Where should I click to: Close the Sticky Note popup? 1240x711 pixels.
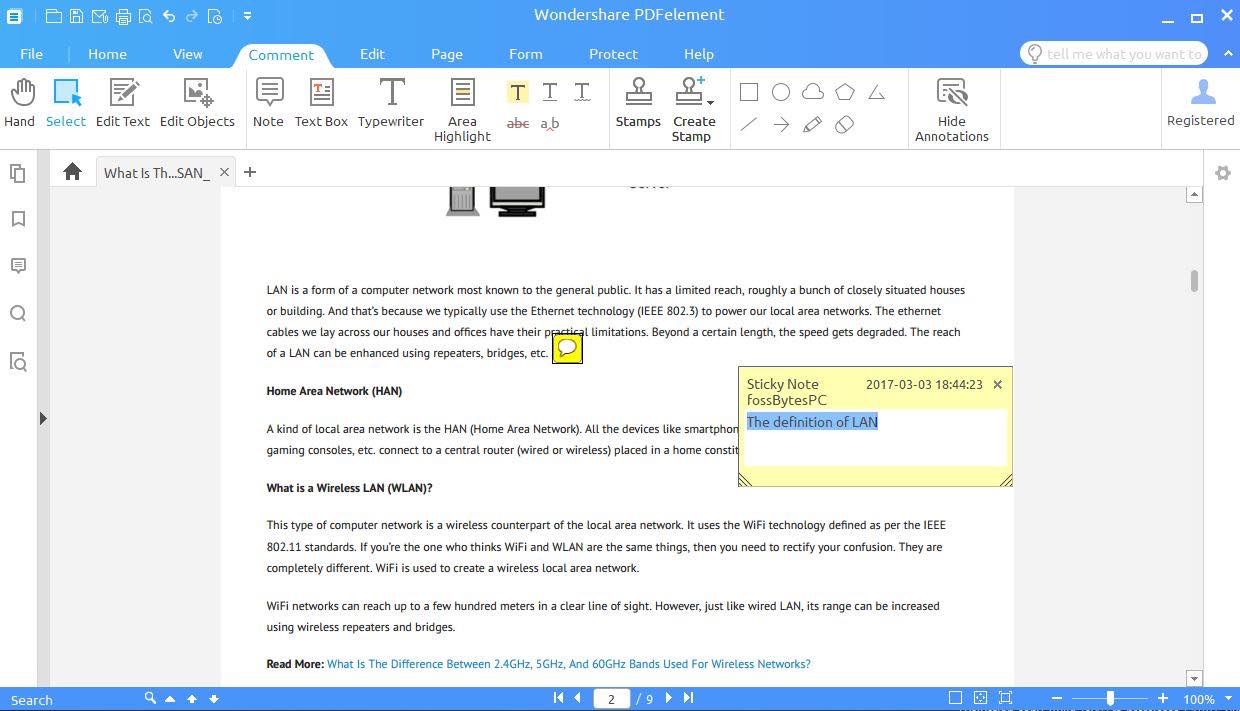pyautogui.click(x=997, y=385)
